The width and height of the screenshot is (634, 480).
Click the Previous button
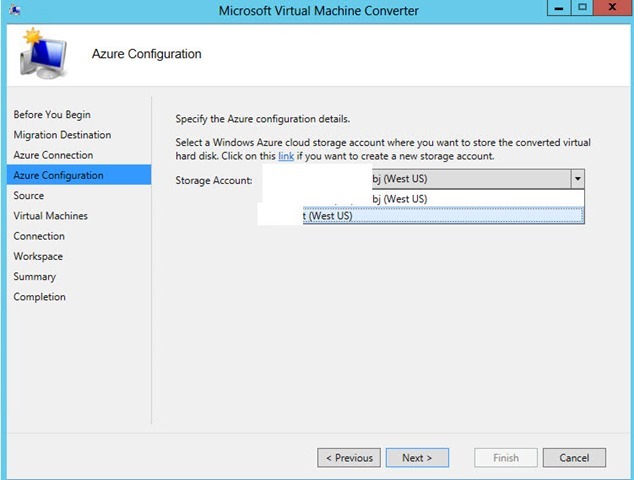tap(349, 458)
